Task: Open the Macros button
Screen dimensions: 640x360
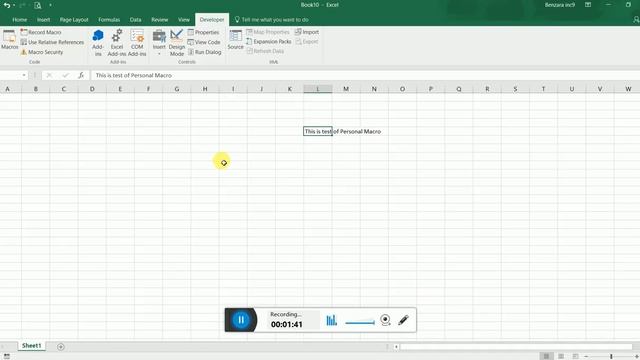Action: click(x=9, y=40)
